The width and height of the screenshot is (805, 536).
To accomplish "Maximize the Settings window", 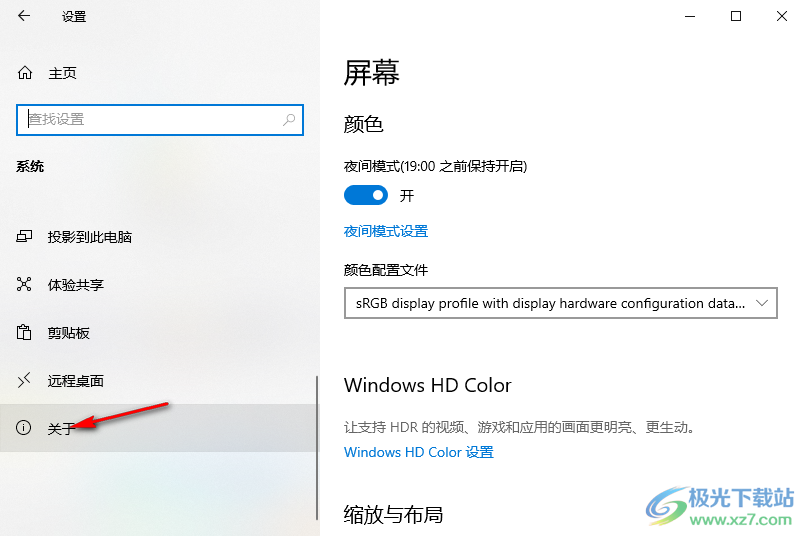I will click(736, 16).
